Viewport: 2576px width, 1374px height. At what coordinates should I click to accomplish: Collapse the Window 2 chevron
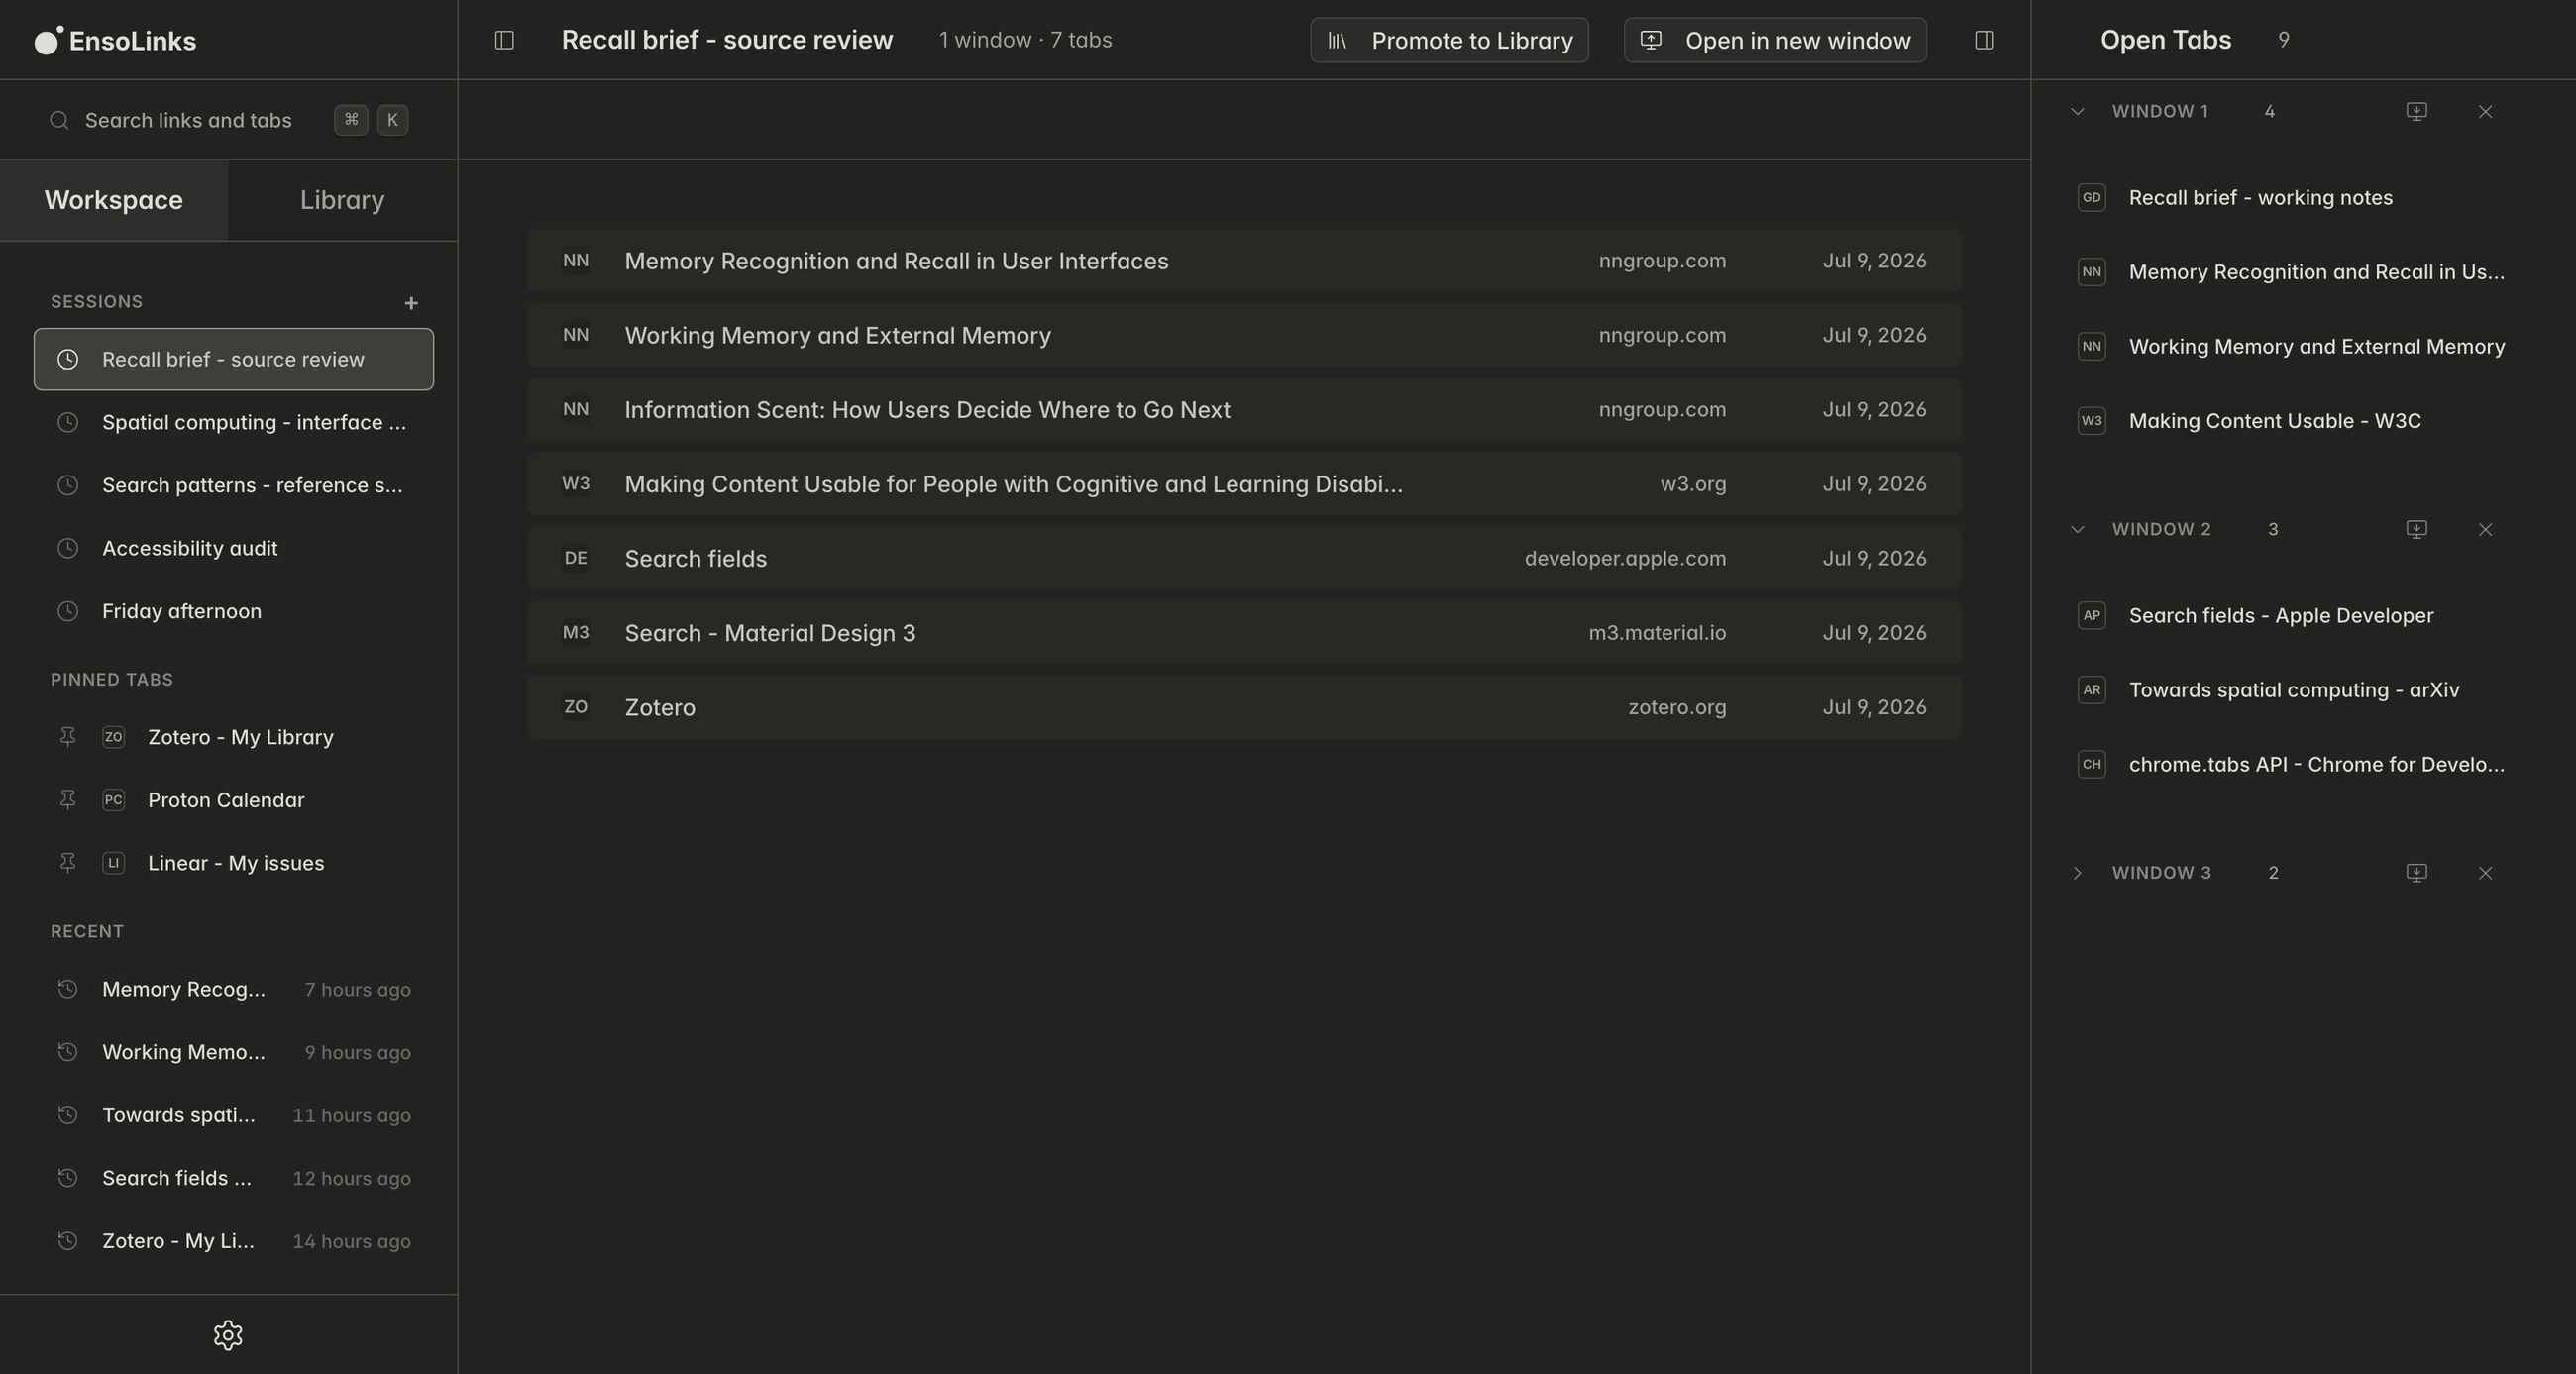click(x=2077, y=529)
